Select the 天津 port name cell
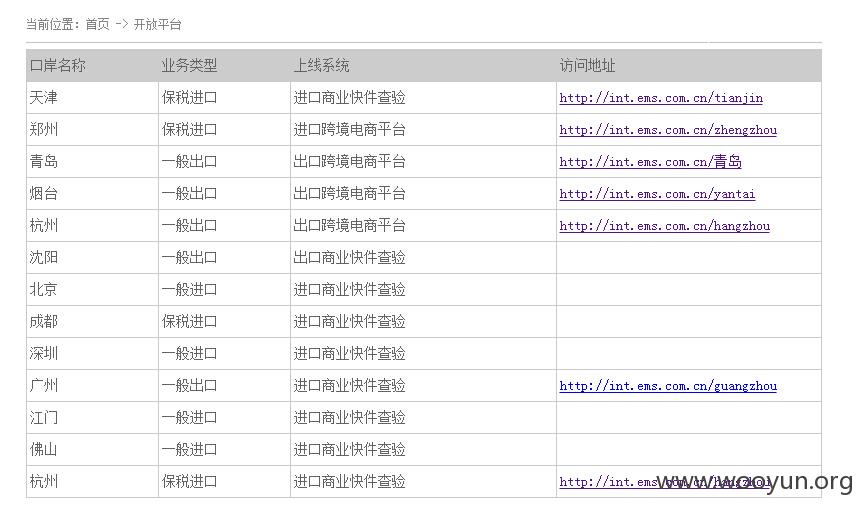 pyautogui.click(x=92, y=98)
